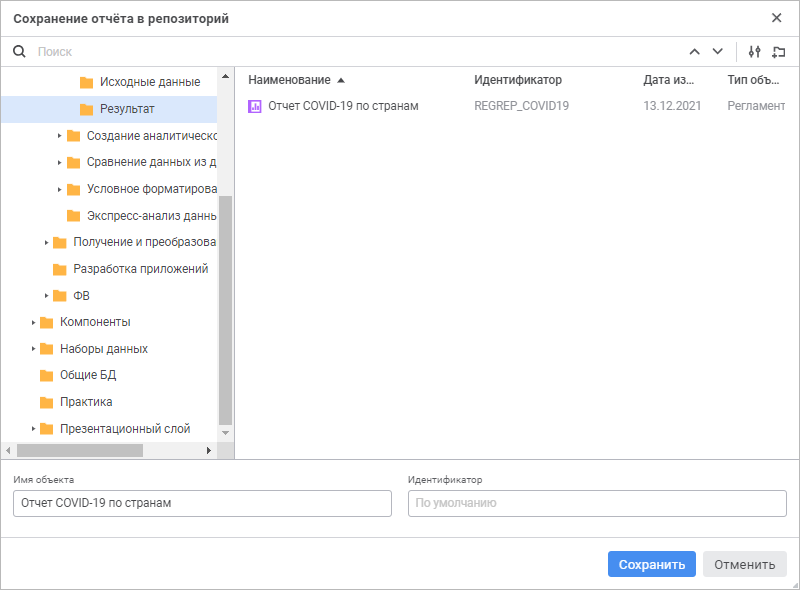Open the filter settings sliders icon
The image size is (800, 590).
pyautogui.click(x=755, y=51)
